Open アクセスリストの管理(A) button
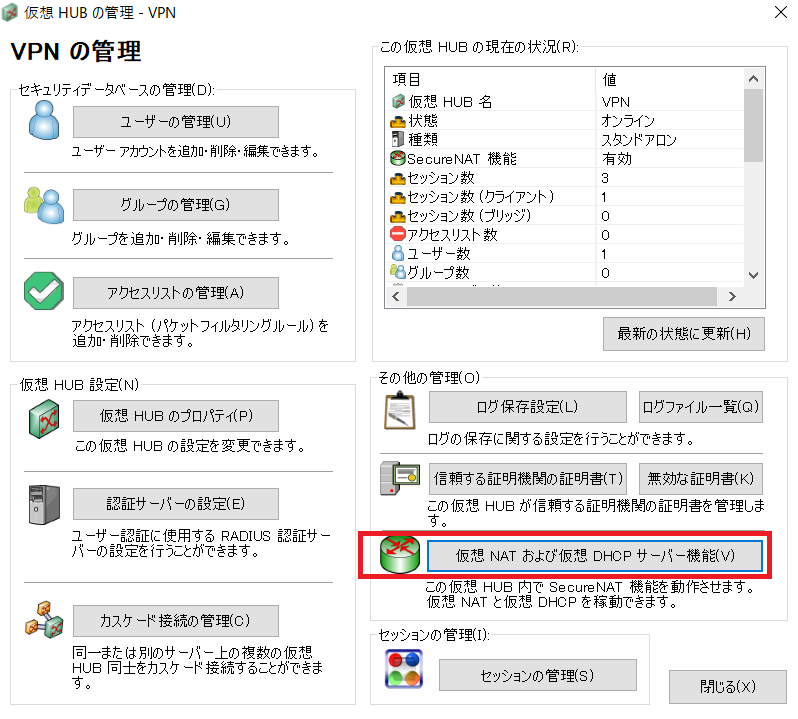The width and height of the screenshot is (798, 719). [x=176, y=293]
